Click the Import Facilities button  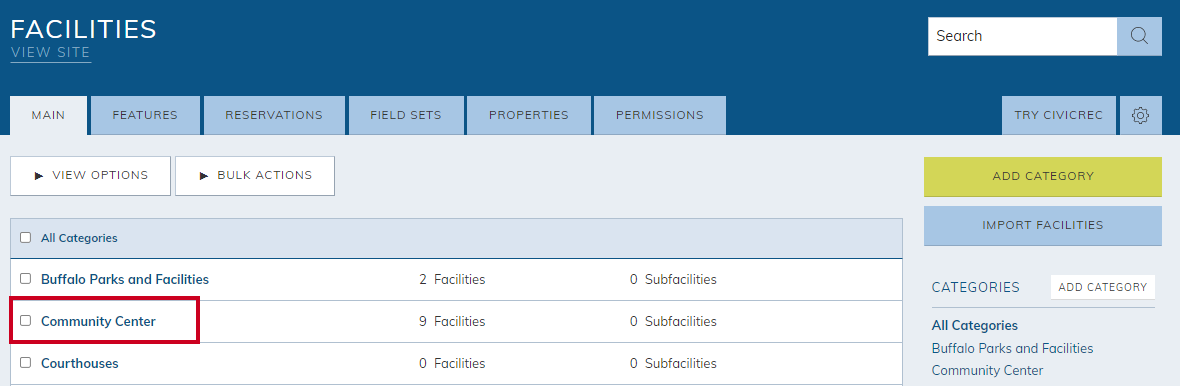tap(1043, 226)
